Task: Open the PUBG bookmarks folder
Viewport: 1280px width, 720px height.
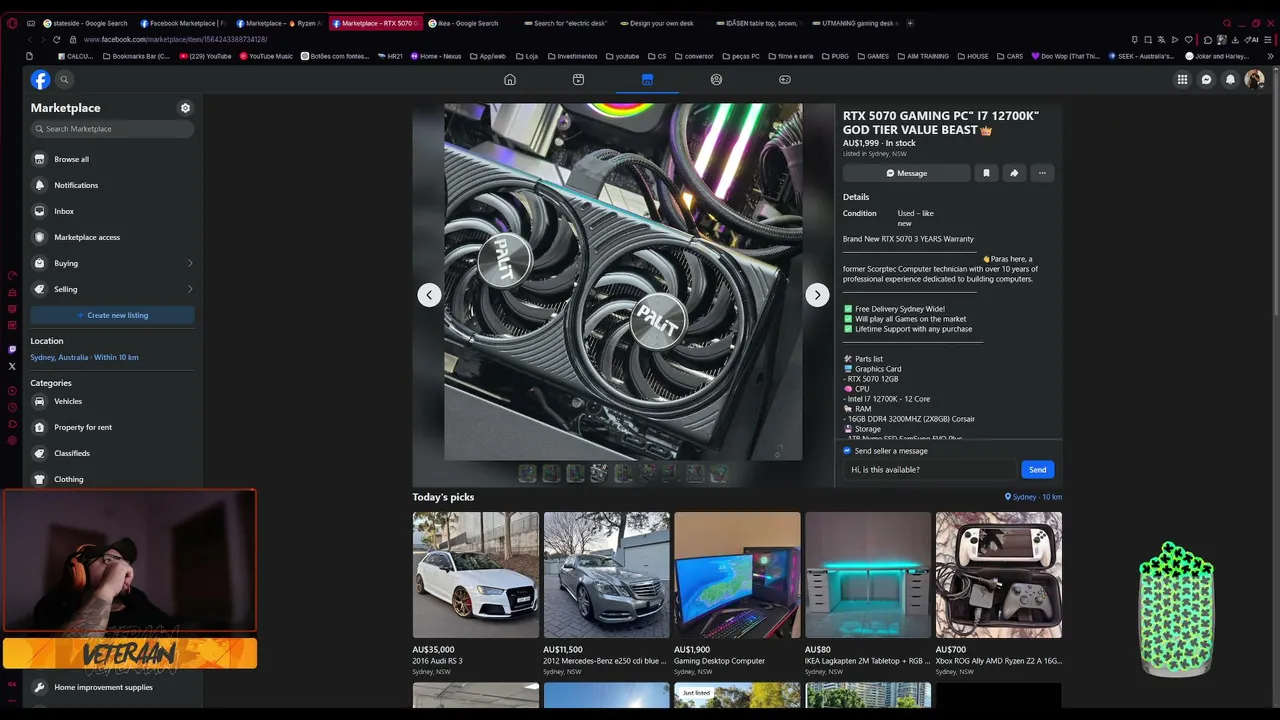Action: pyautogui.click(x=835, y=56)
